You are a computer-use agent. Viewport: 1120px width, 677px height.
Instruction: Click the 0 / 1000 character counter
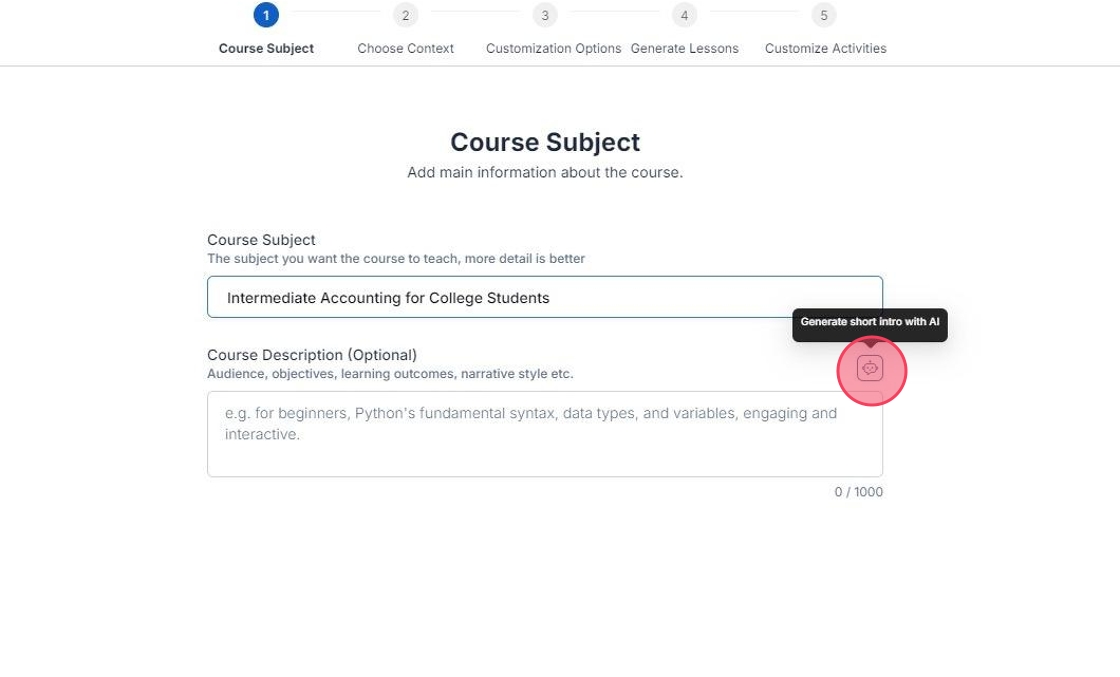click(858, 492)
